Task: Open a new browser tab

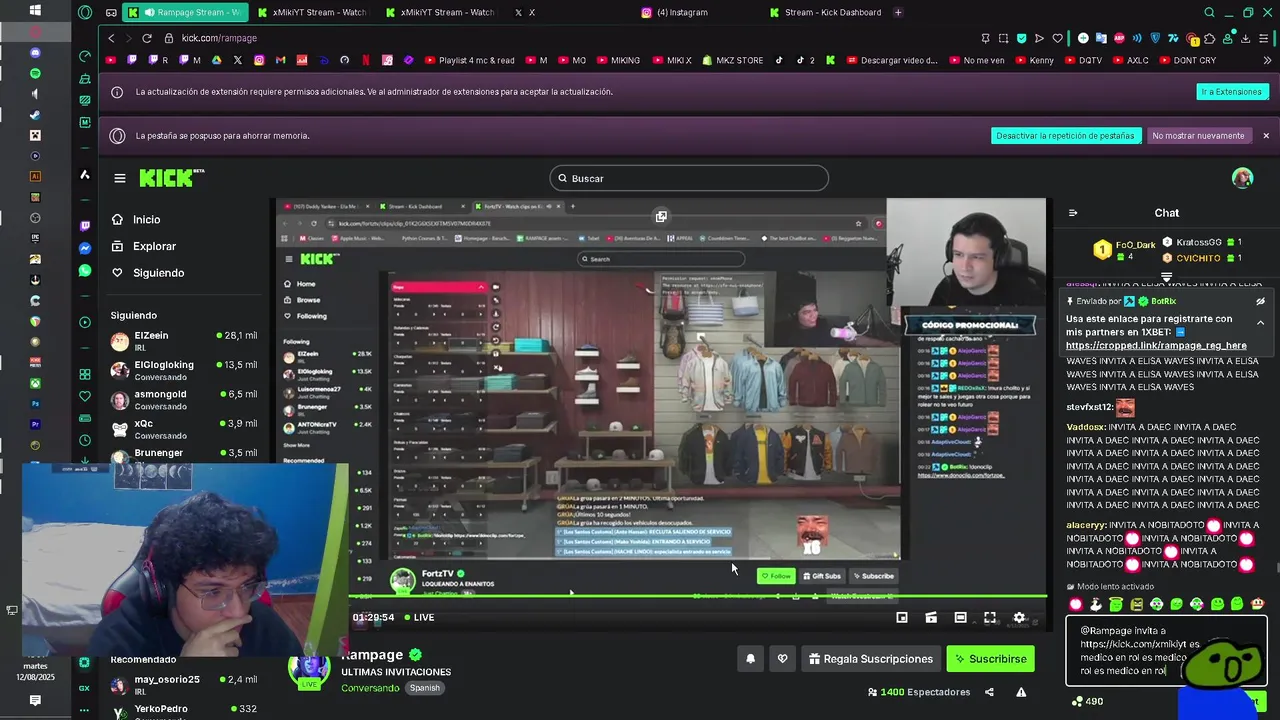Action: [898, 12]
